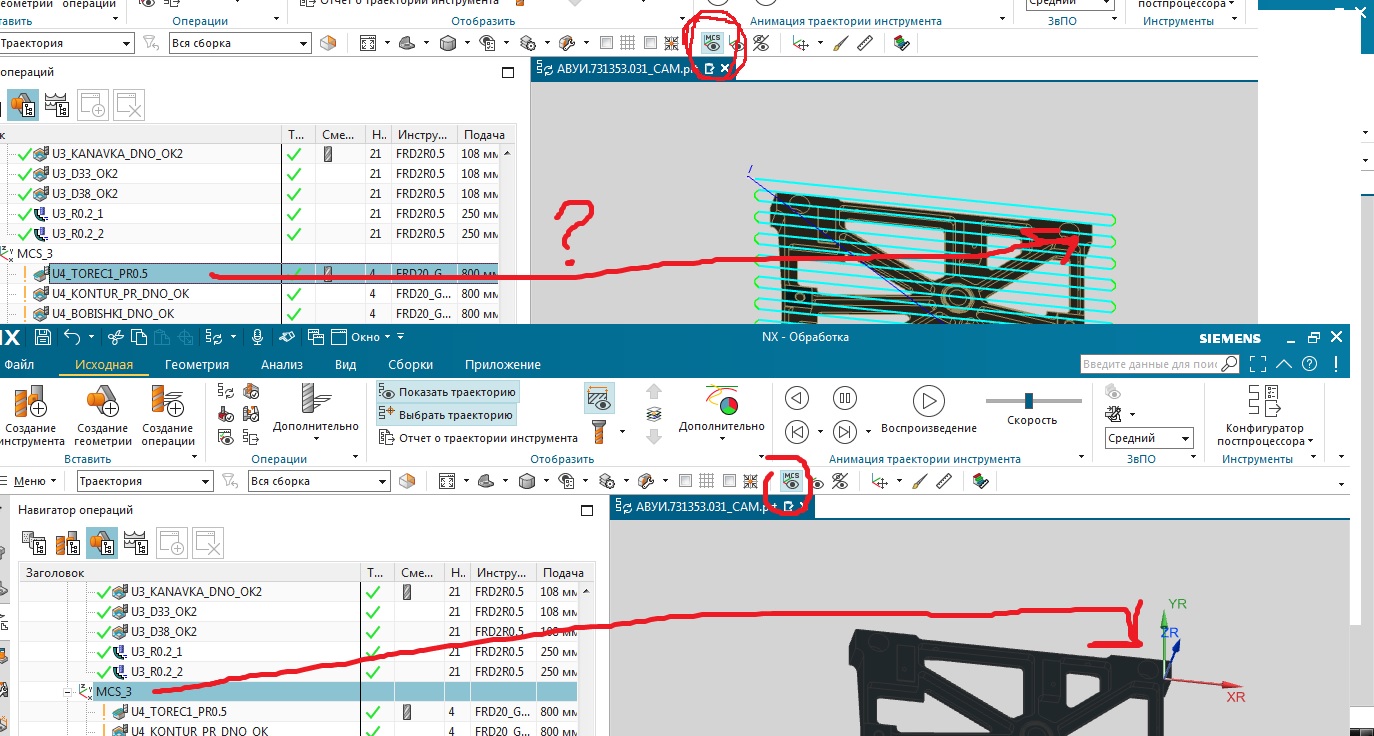Click the Save diskette icon beside NX logo

42,337
